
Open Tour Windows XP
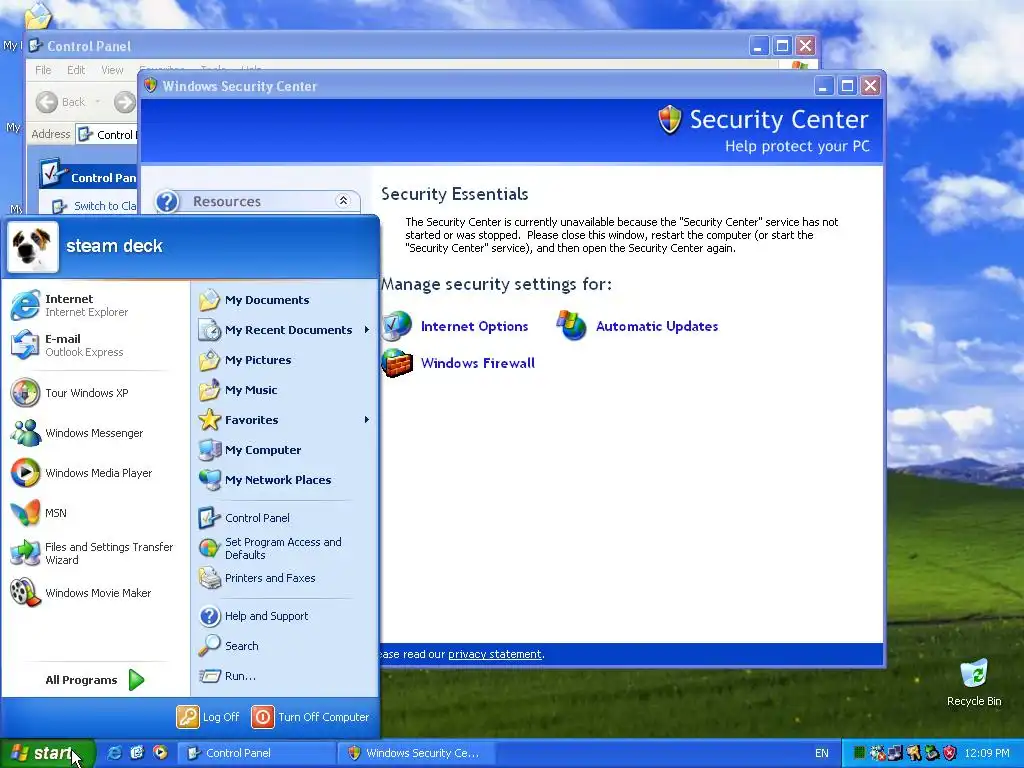click(95, 393)
